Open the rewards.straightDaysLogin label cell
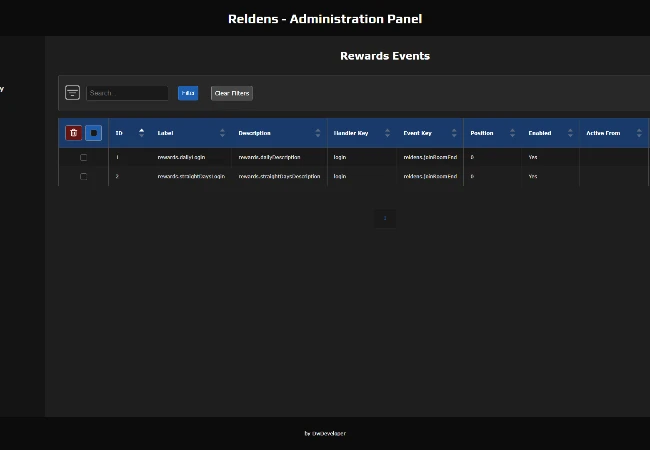The width and height of the screenshot is (650, 450). click(191, 177)
